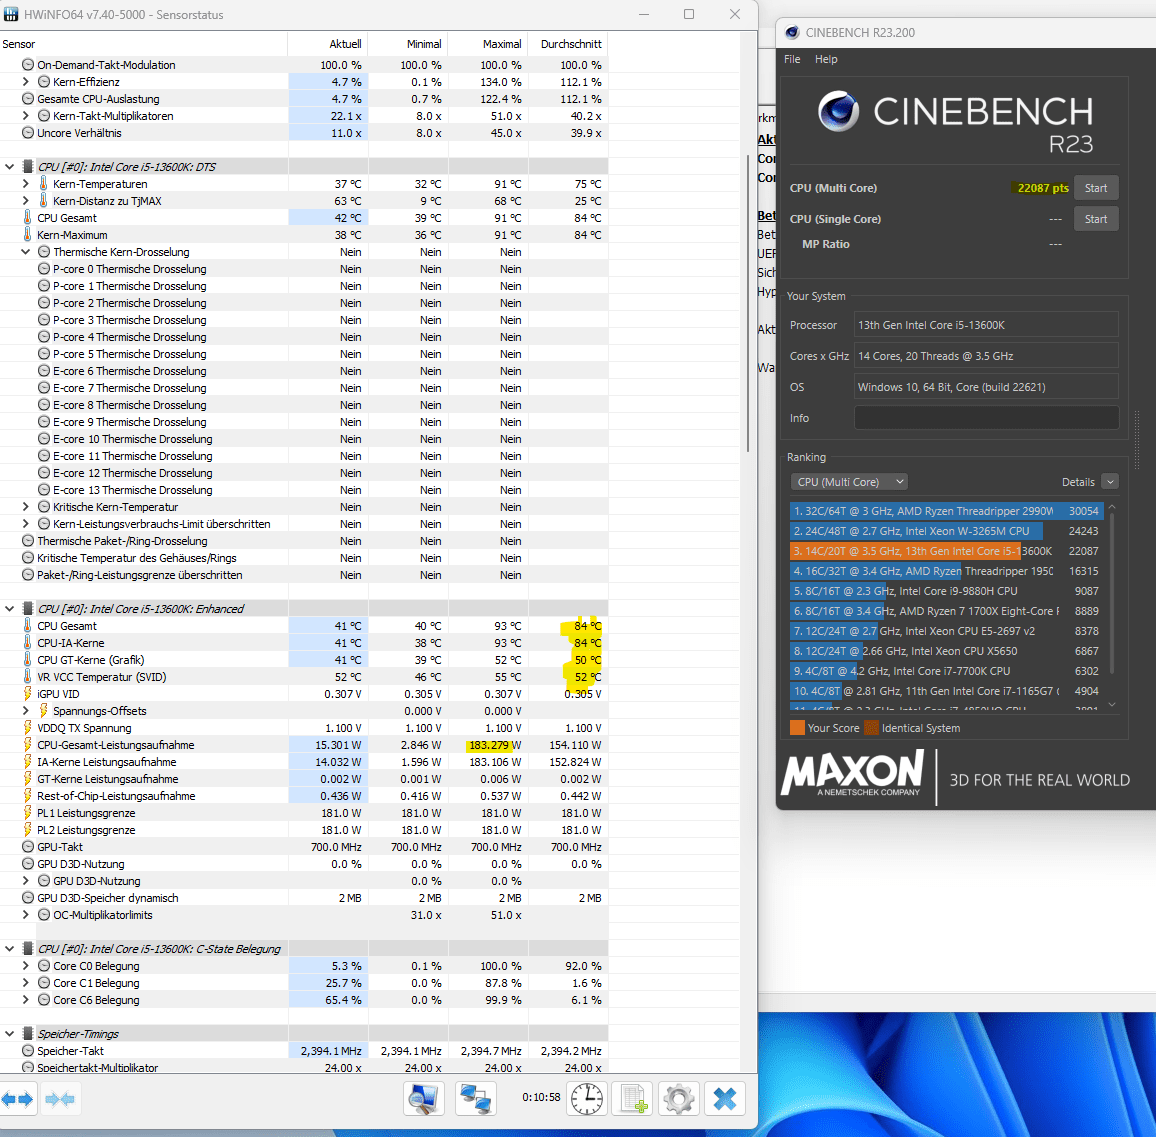Select the Intel Xeon W-3265M ranking entry
This screenshot has height=1137, width=1156.
(x=946, y=531)
